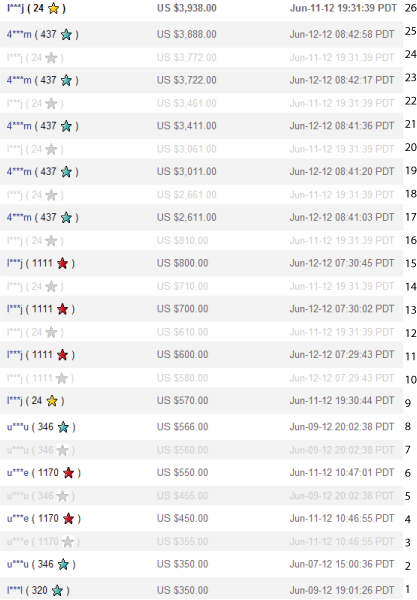
Task: Open bidder l***j on the $700.00 bid
Action: click(15, 309)
